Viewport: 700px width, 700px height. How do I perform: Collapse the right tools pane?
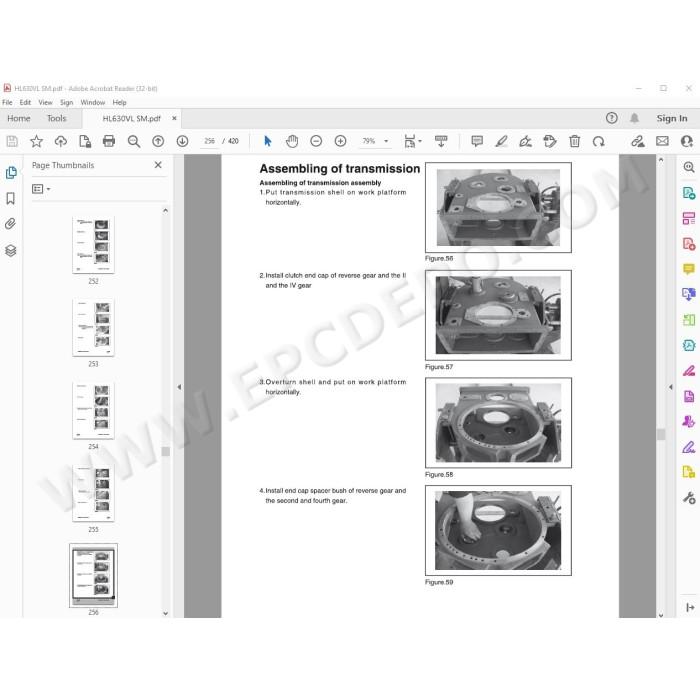coord(690,607)
